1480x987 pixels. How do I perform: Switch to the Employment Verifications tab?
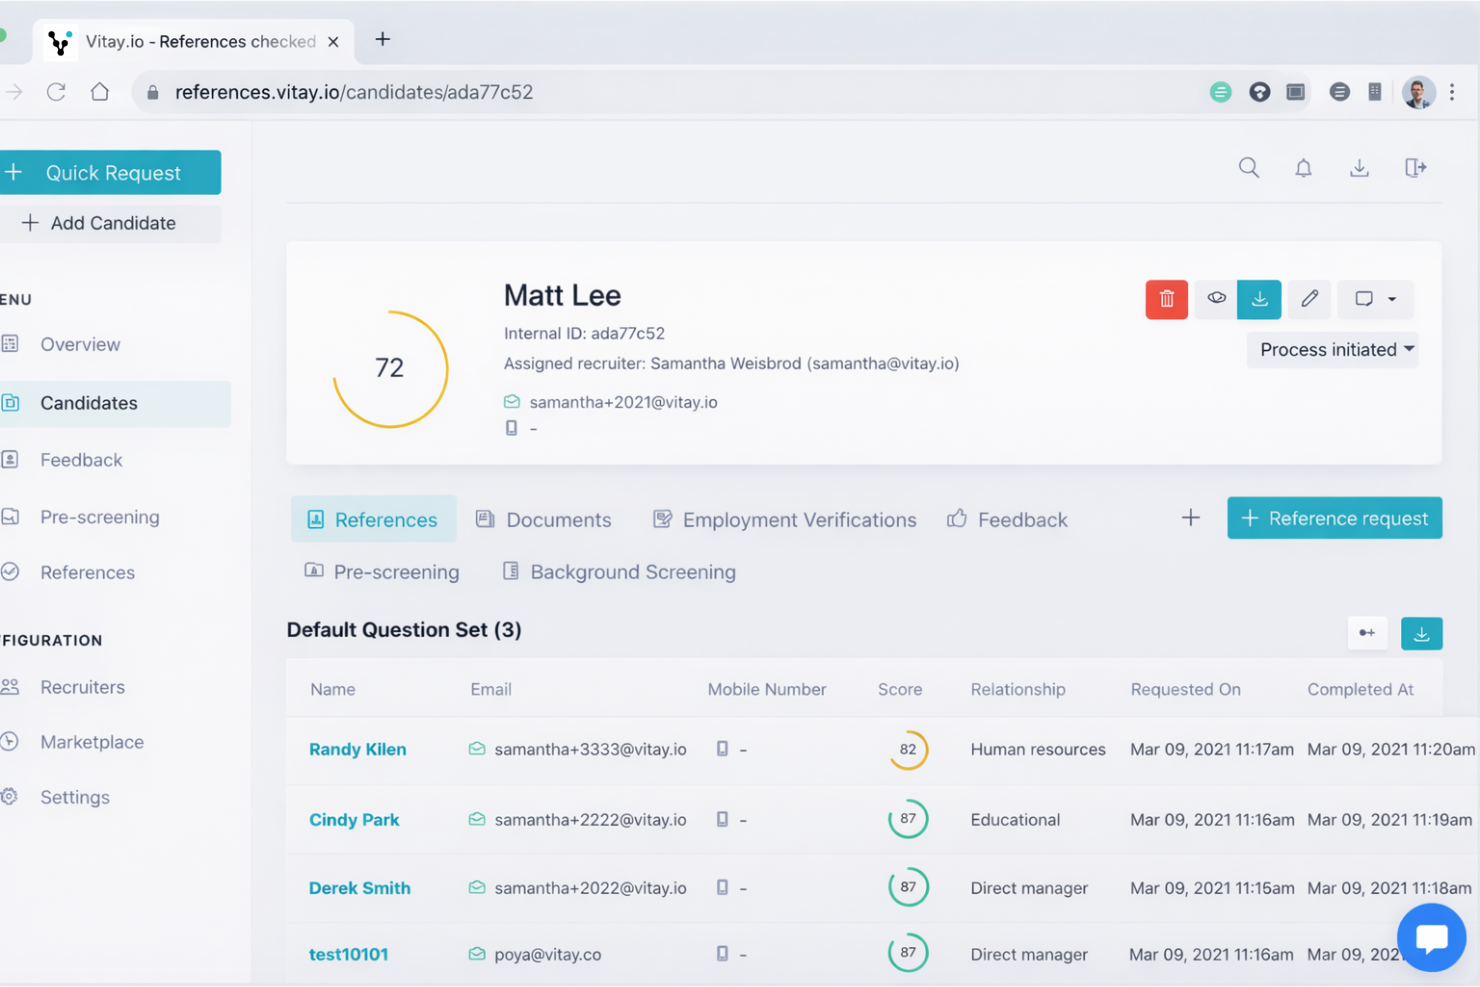coord(784,519)
